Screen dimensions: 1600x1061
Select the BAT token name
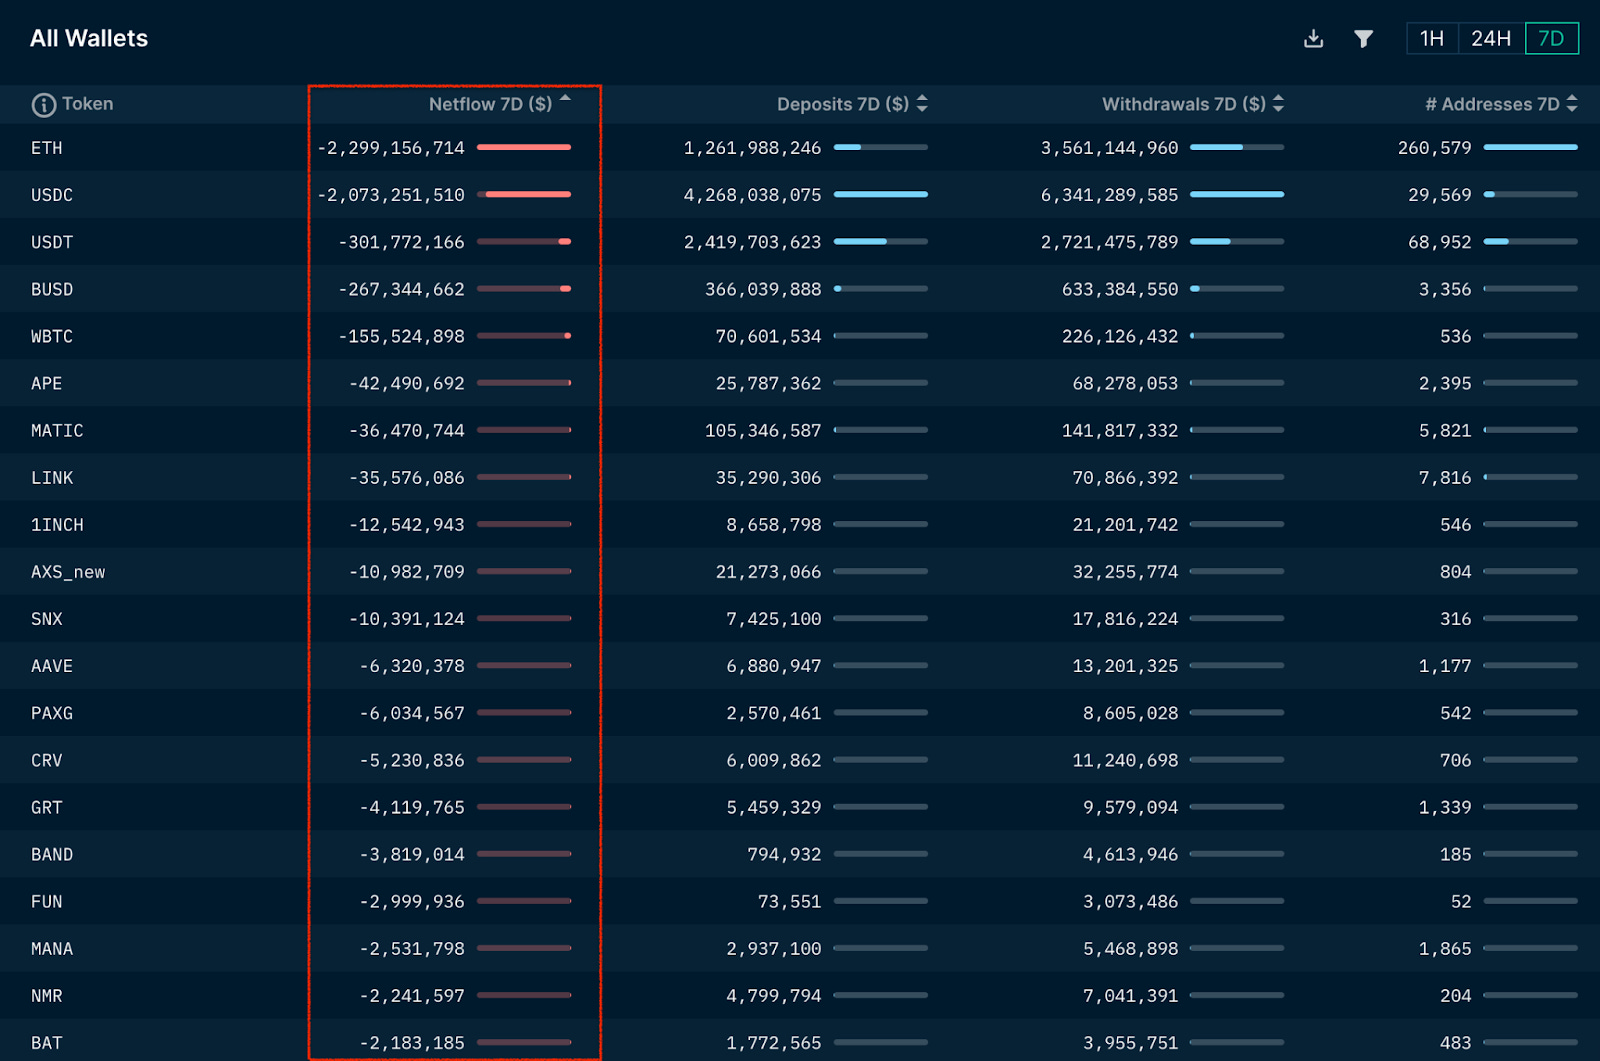click(47, 1043)
